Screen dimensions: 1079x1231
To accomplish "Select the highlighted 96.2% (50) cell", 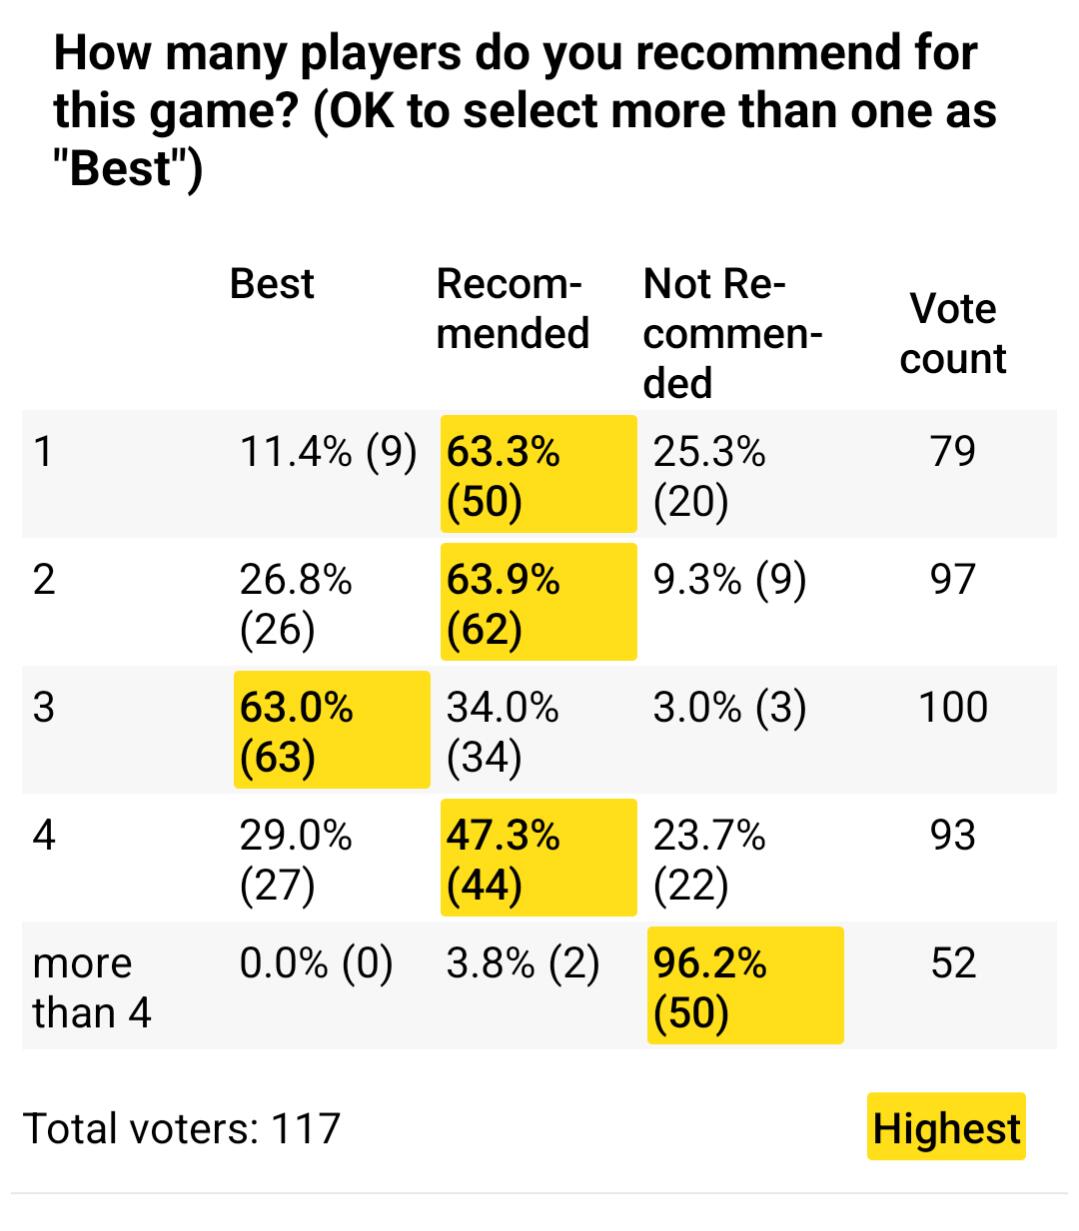I will click(745, 987).
